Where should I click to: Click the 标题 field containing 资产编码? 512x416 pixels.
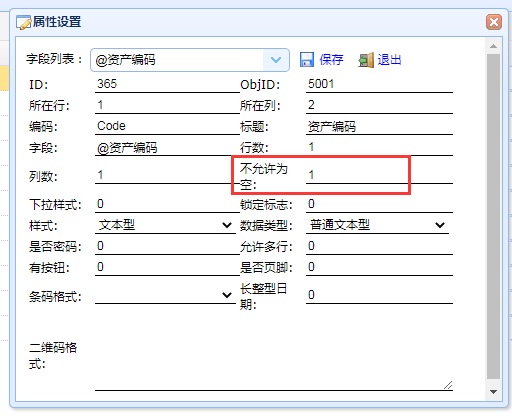(379, 127)
